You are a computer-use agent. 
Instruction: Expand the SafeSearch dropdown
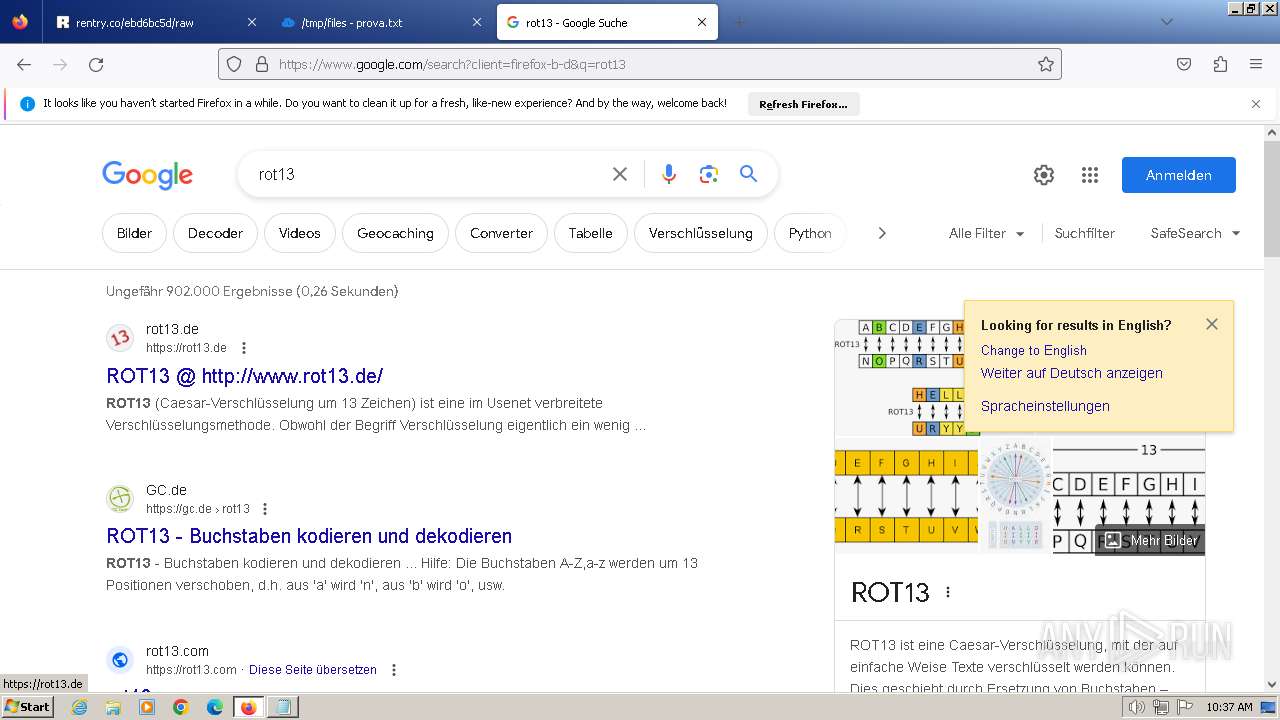[x=1195, y=233]
